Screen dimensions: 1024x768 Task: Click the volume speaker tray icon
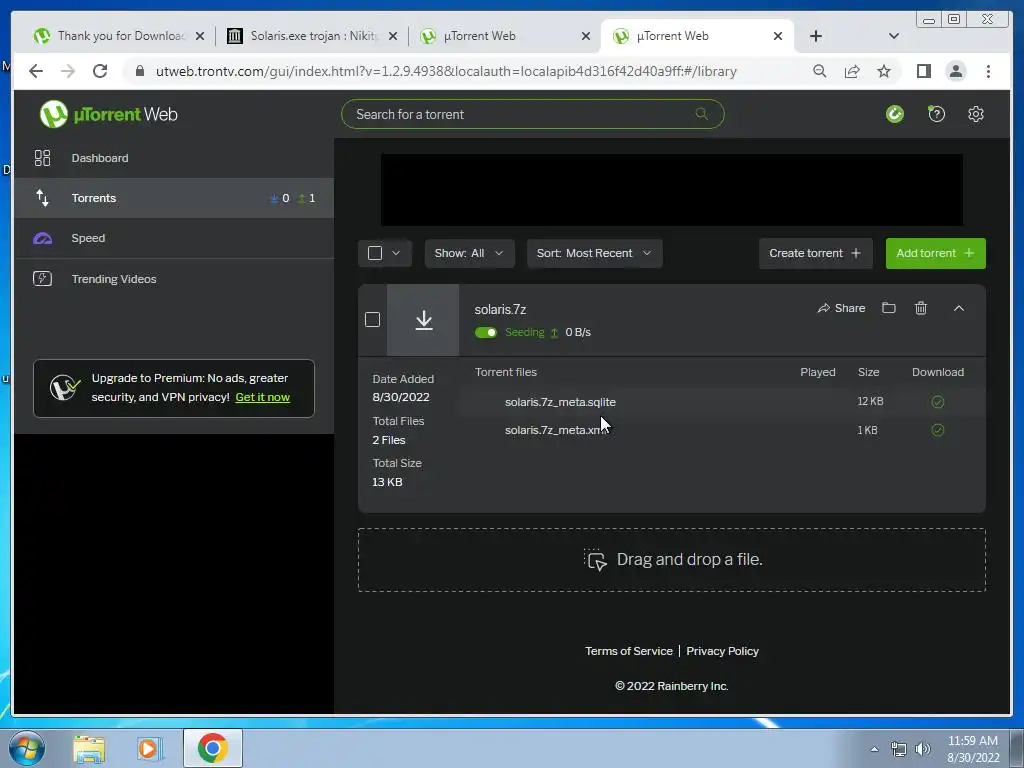(923, 749)
